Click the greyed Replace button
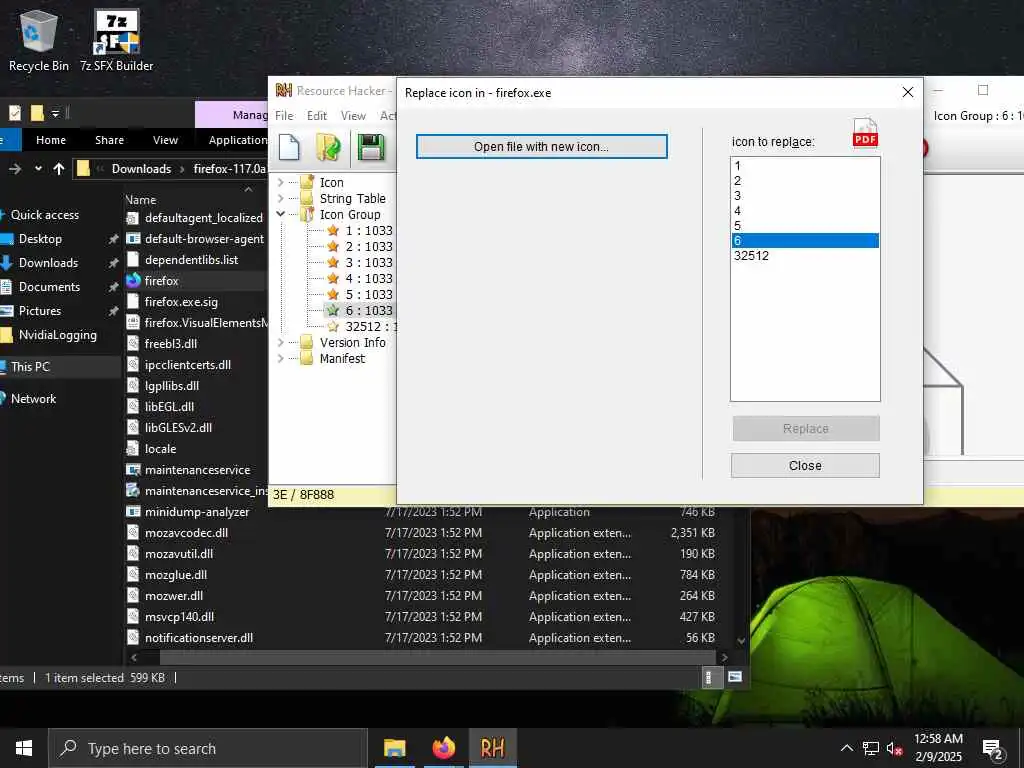 tap(805, 428)
